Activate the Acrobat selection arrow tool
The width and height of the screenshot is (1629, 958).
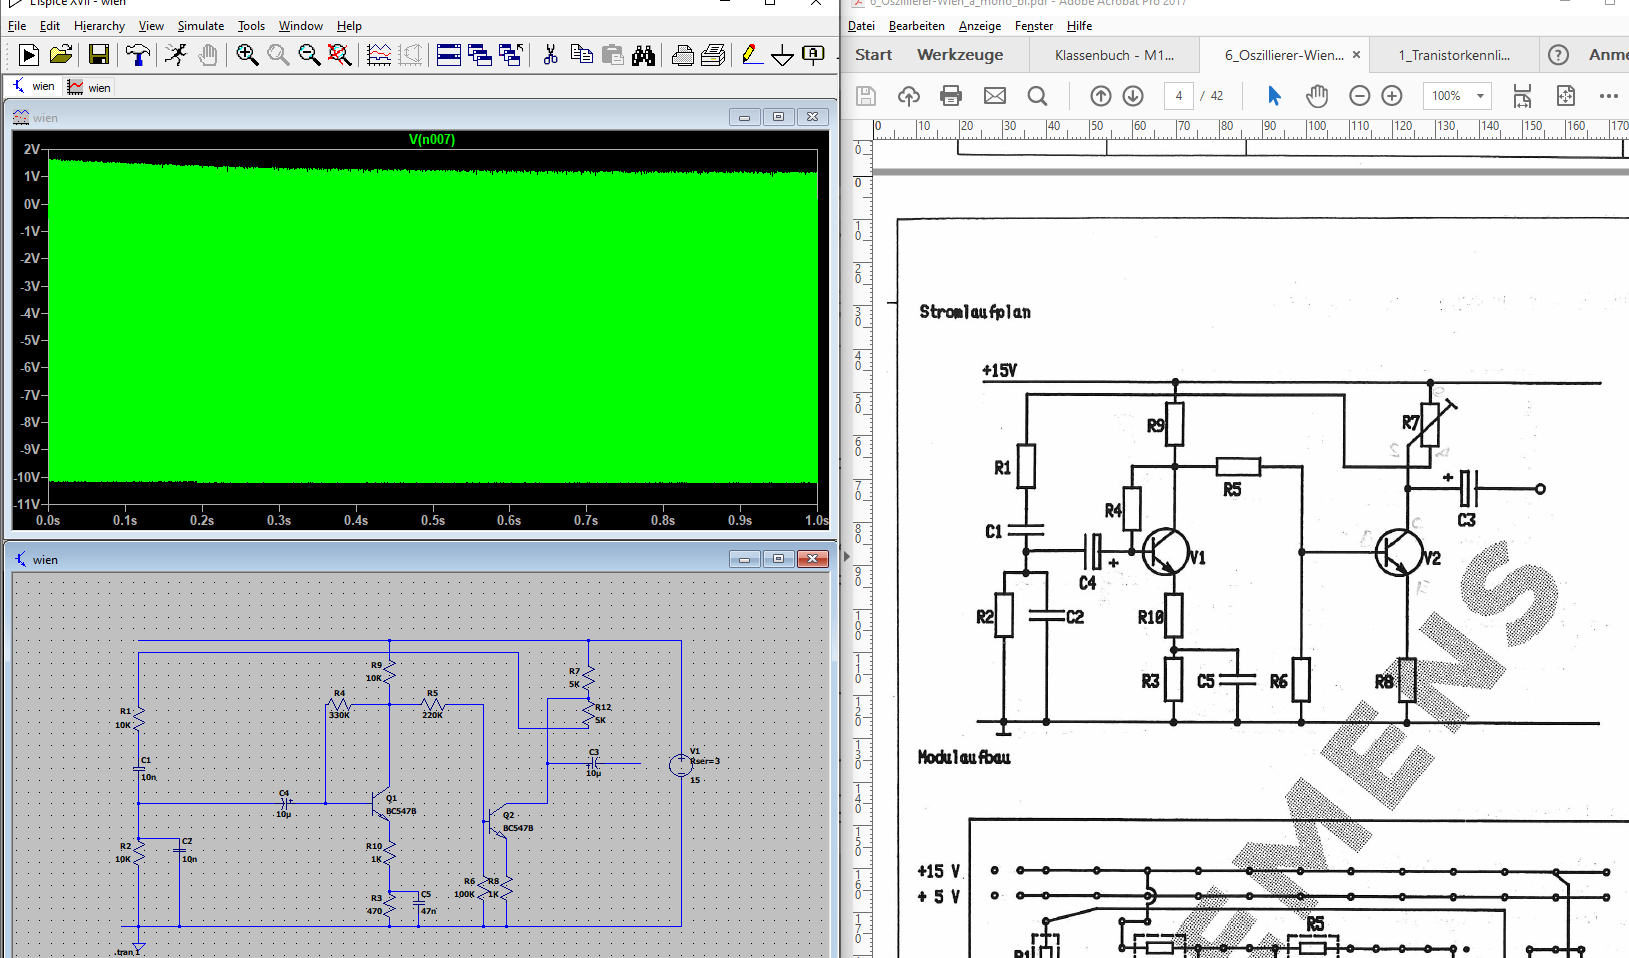pyautogui.click(x=1274, y=96)
